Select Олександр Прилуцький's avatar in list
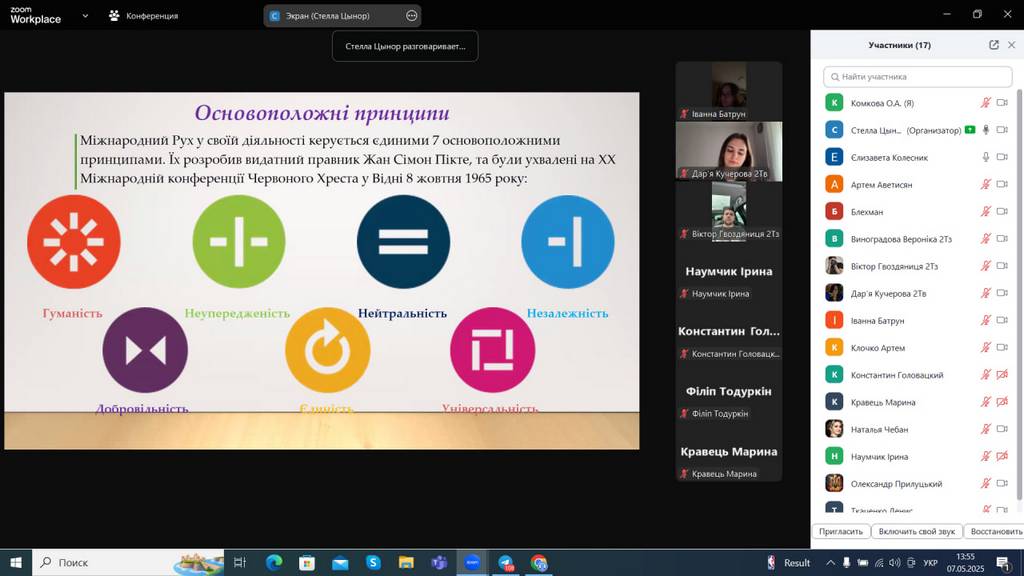 tap(834, 483)
